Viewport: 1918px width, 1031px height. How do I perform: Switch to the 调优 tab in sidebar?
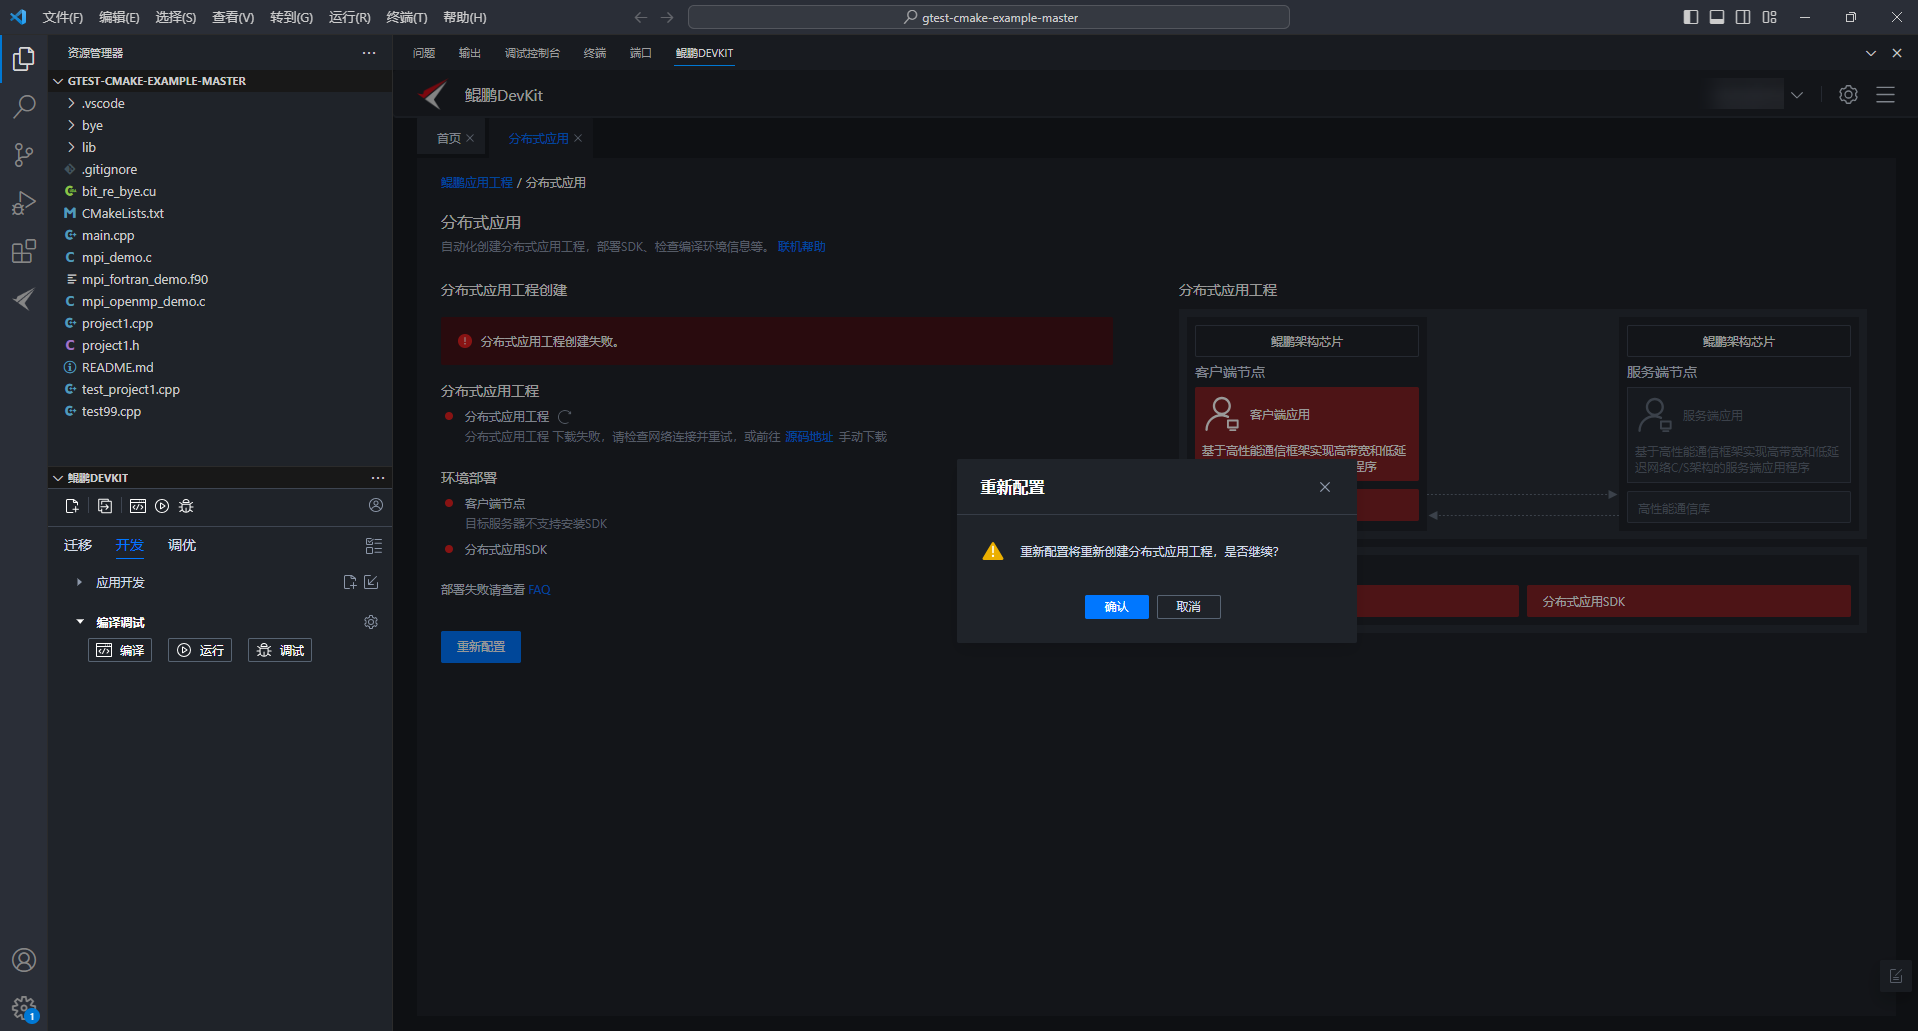182,545
